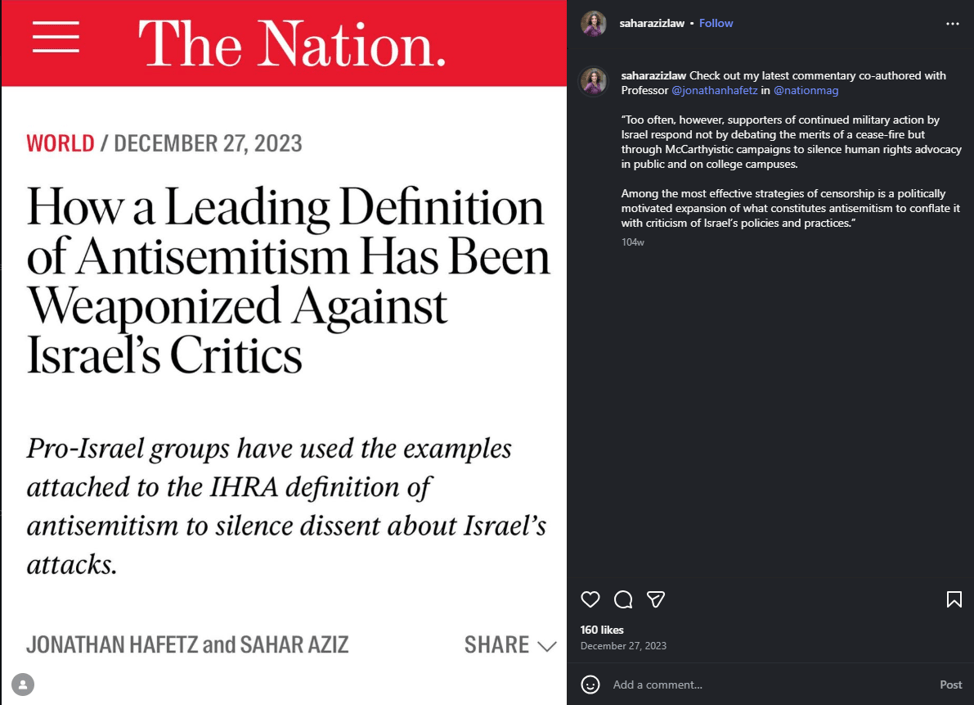This screenshot has width=974, height=705.
Task: Submit comment with the Post button
Action: pos(950,685)
